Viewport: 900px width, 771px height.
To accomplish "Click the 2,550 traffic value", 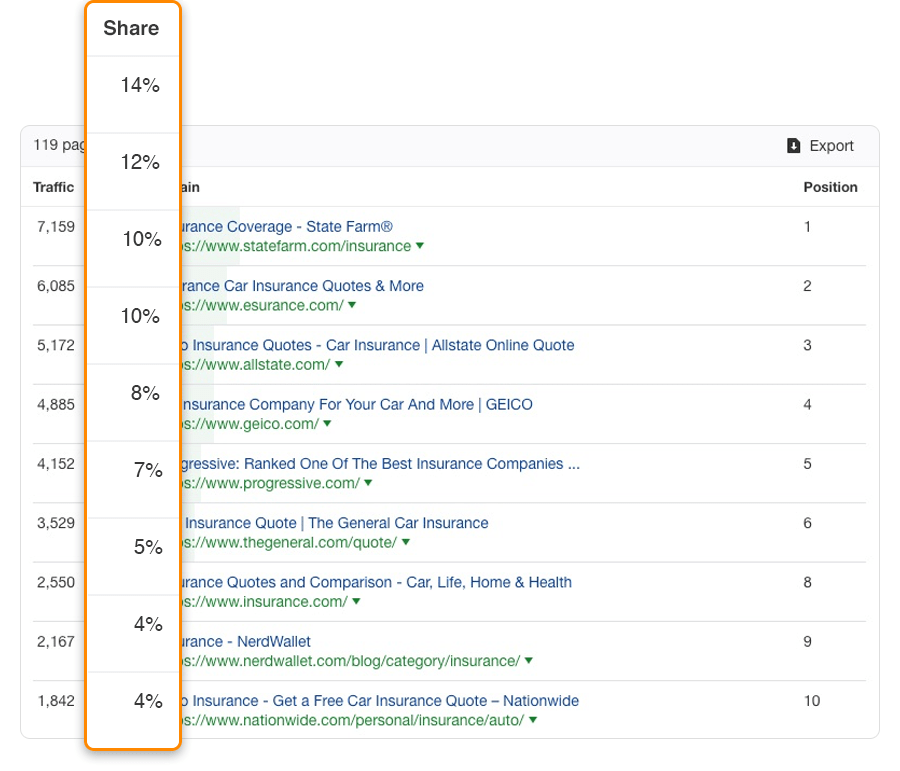I will pos(56,582).
